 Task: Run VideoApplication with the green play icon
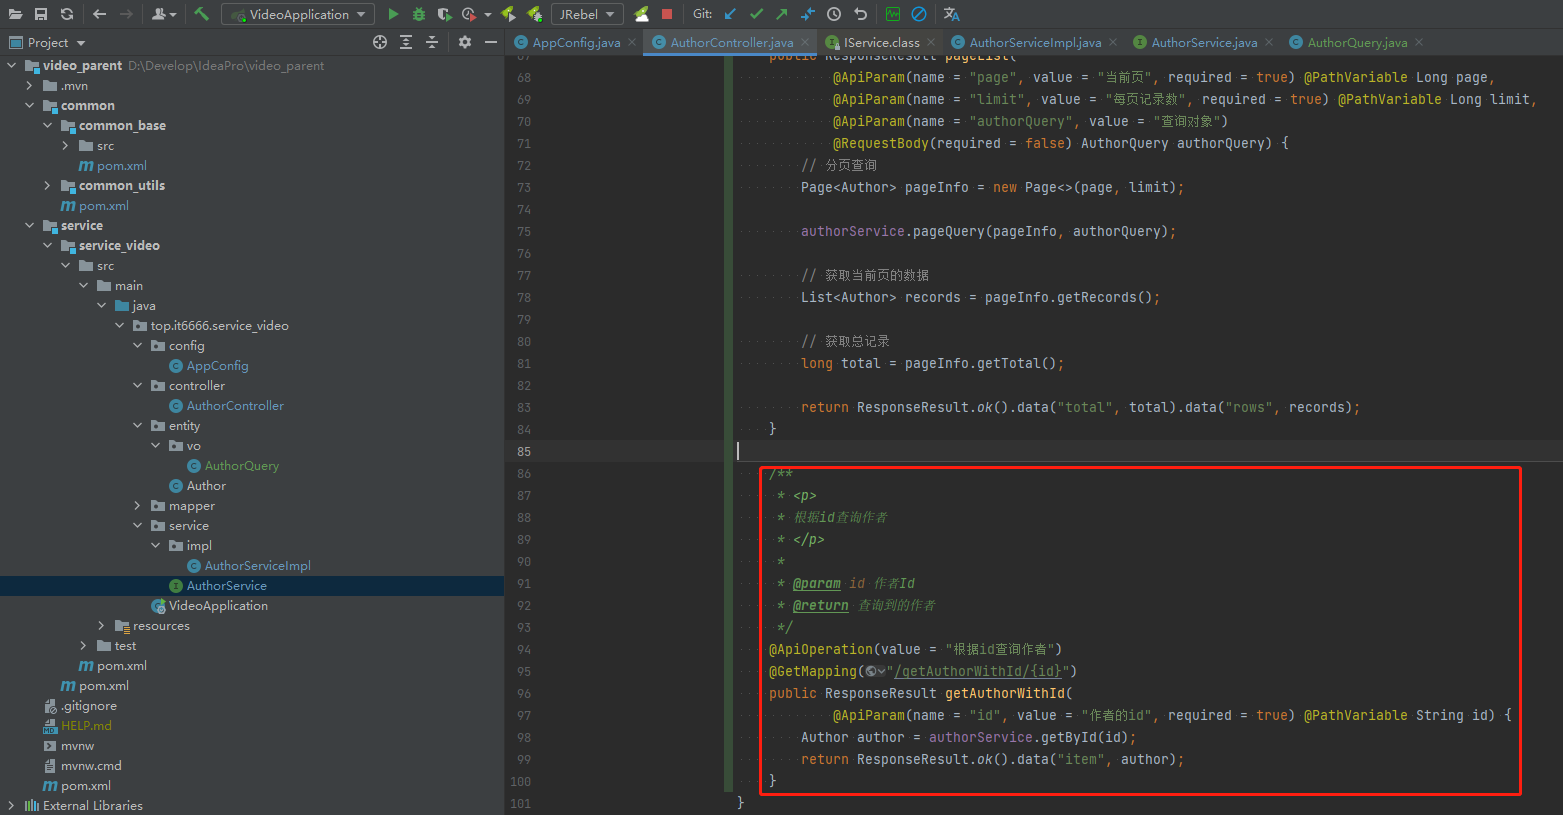[393, 14]
